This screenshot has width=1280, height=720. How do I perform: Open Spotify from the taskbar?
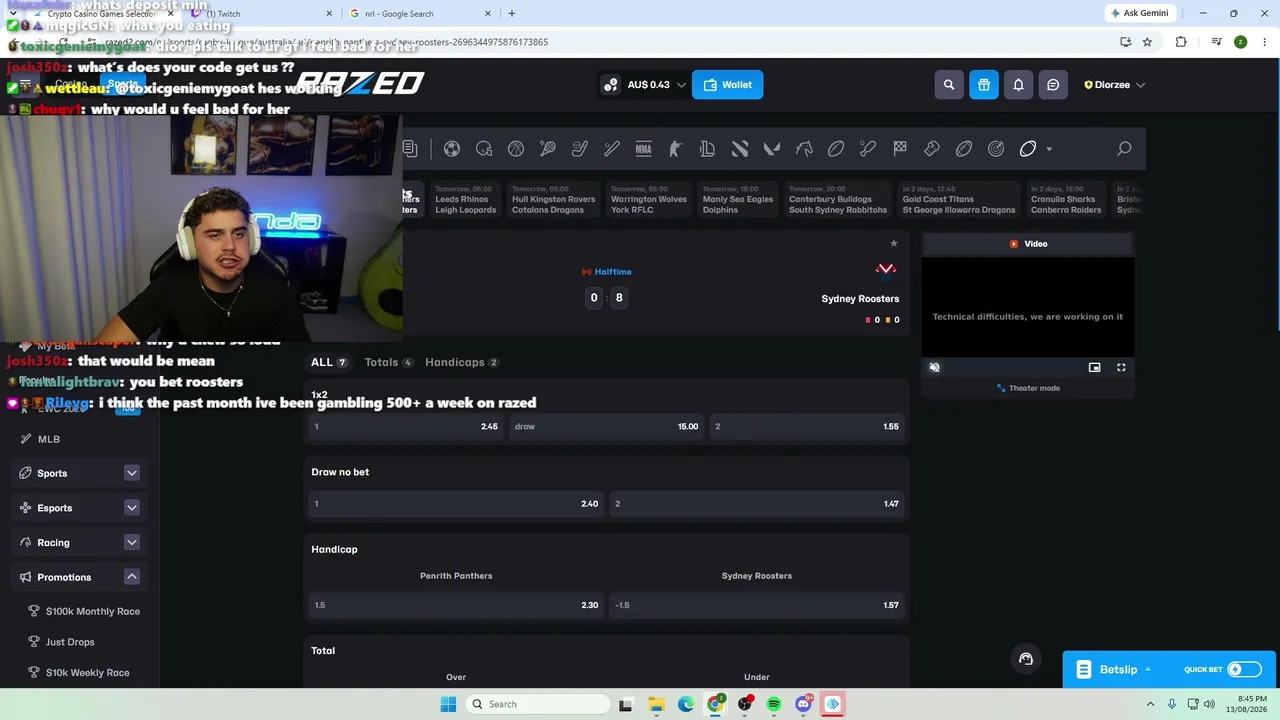[x=774, y=704]
